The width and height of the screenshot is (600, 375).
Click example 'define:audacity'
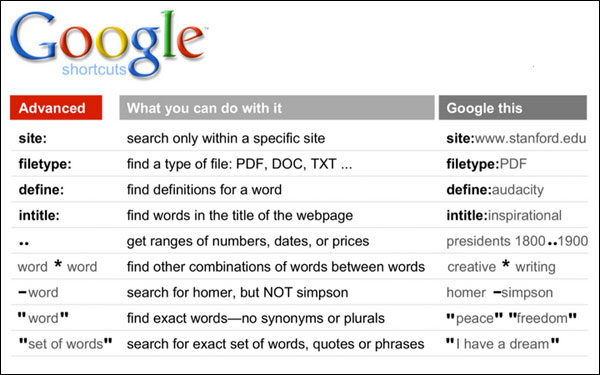[x=495, y=190]
